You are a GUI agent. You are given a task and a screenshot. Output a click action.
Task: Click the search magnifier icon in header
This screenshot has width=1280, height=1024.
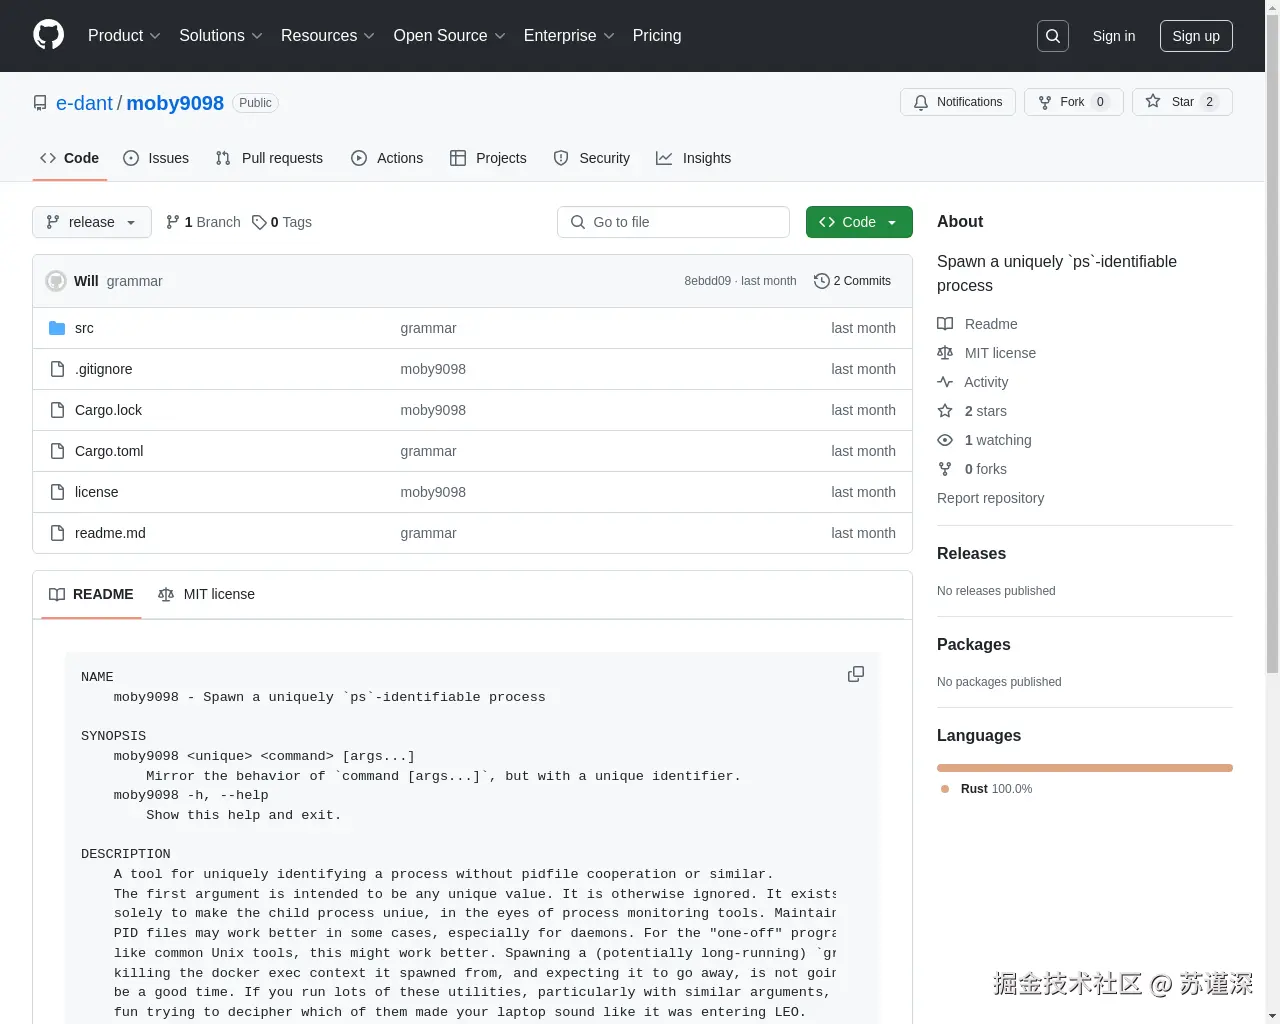tap(1053, 36)
